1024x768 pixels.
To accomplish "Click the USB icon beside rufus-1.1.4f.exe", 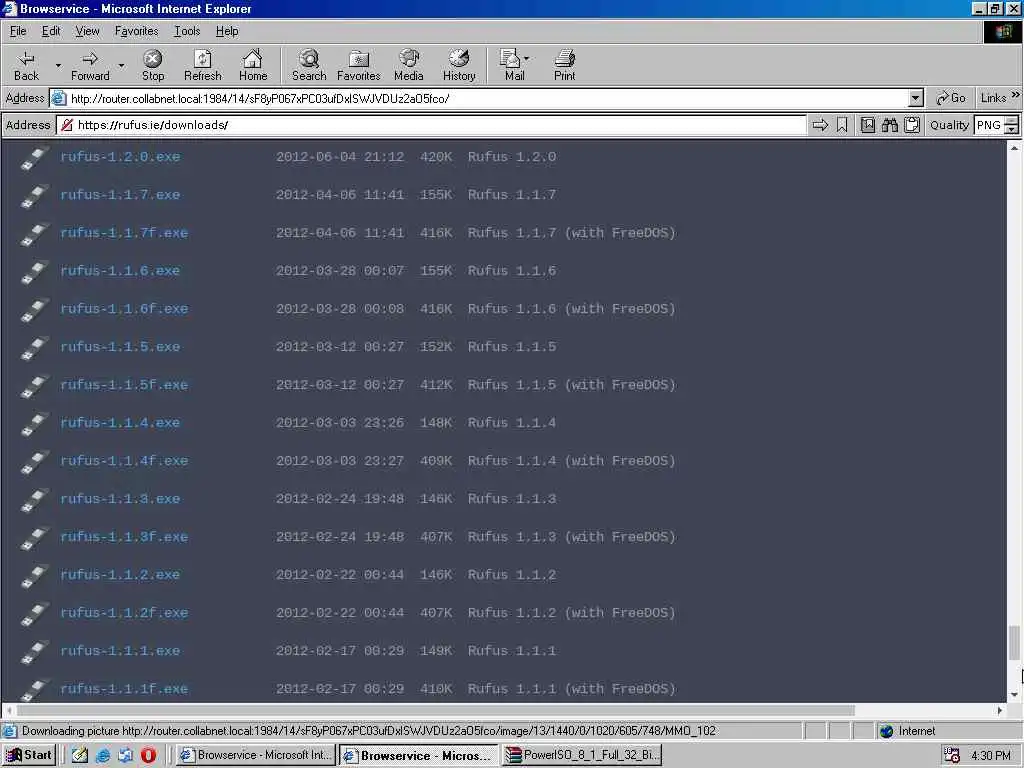I will (x=34, y=462).
